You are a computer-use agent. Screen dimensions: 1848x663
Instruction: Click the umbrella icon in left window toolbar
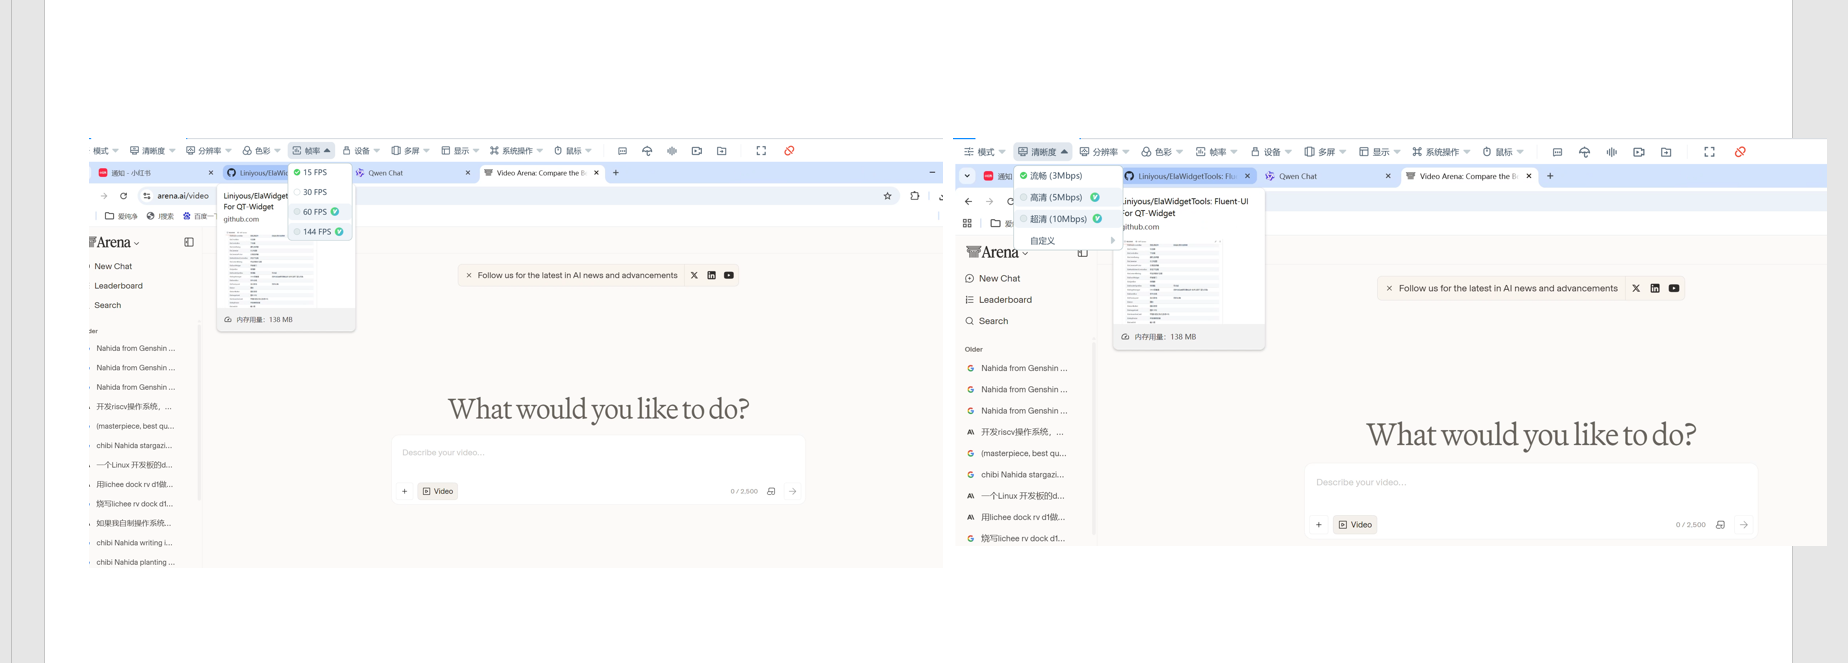point(647,151)
